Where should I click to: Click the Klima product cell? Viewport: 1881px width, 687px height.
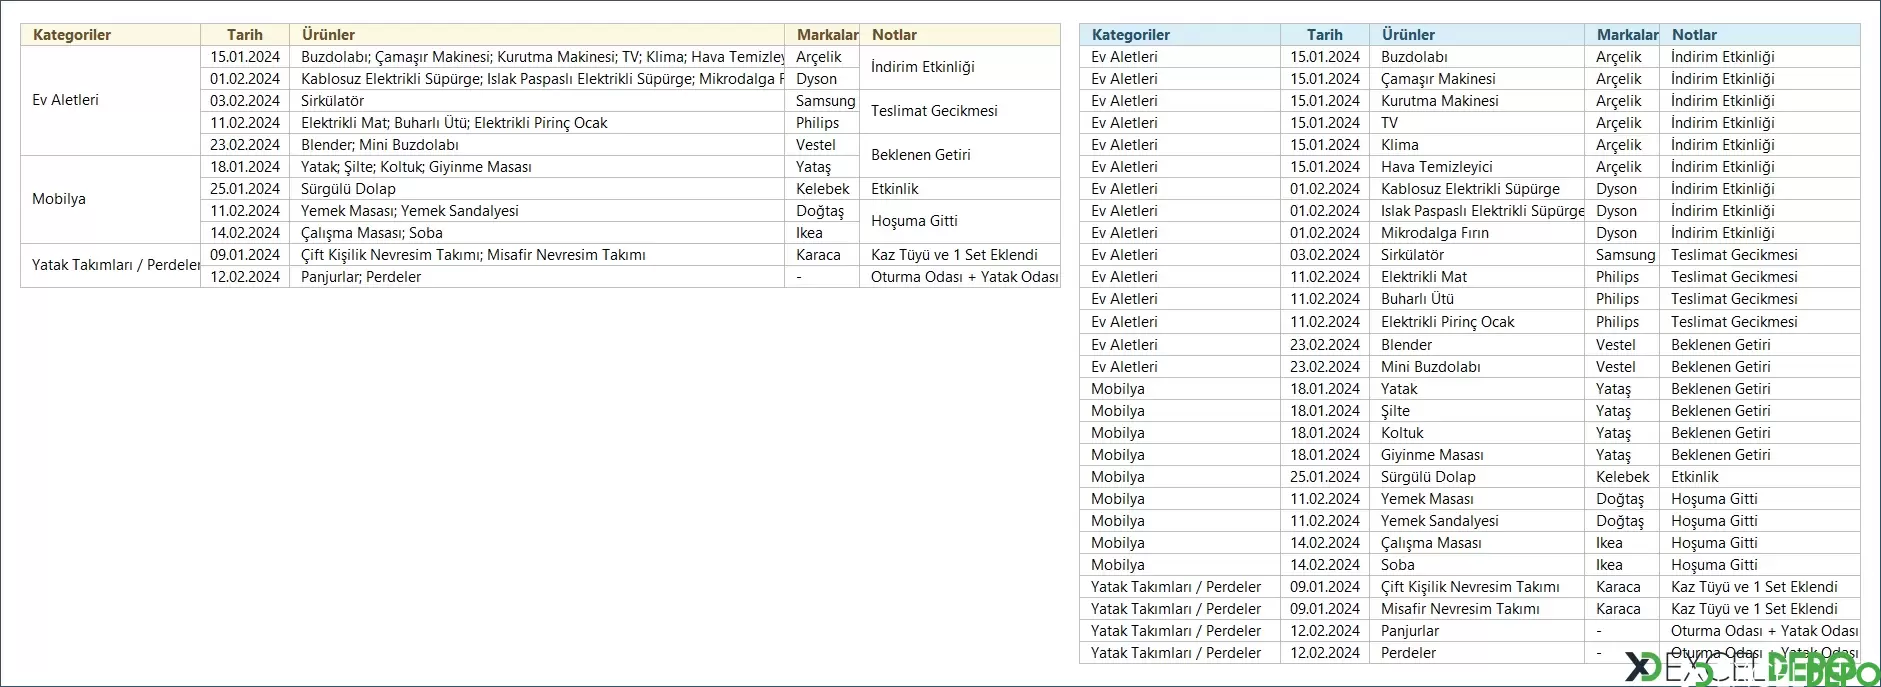tap(1477, 145)
